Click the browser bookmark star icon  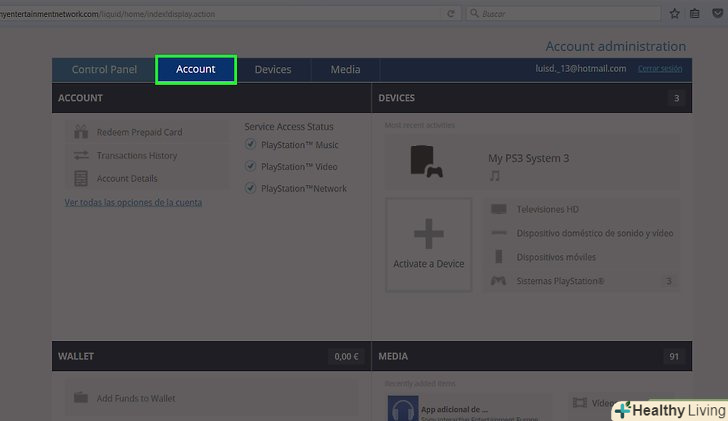(x=675, y=14)
